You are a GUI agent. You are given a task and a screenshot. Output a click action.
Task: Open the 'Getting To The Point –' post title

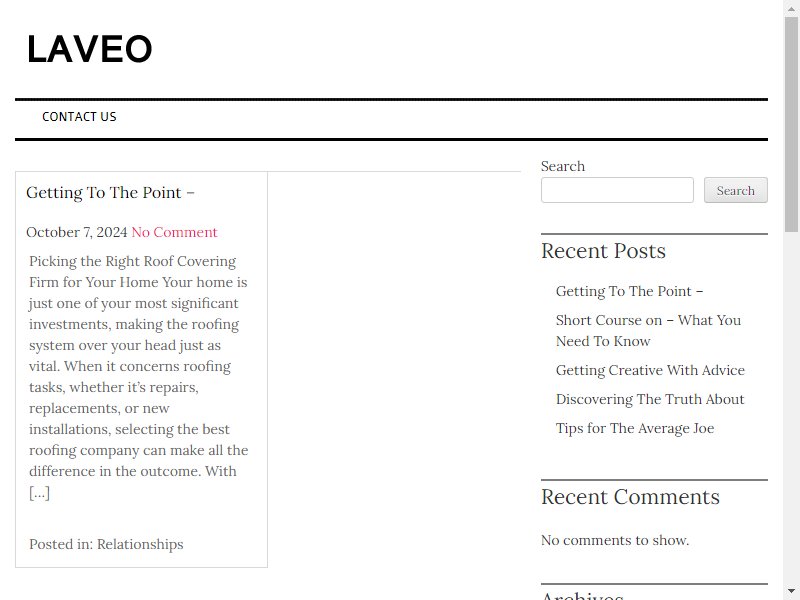pos(110,193)
